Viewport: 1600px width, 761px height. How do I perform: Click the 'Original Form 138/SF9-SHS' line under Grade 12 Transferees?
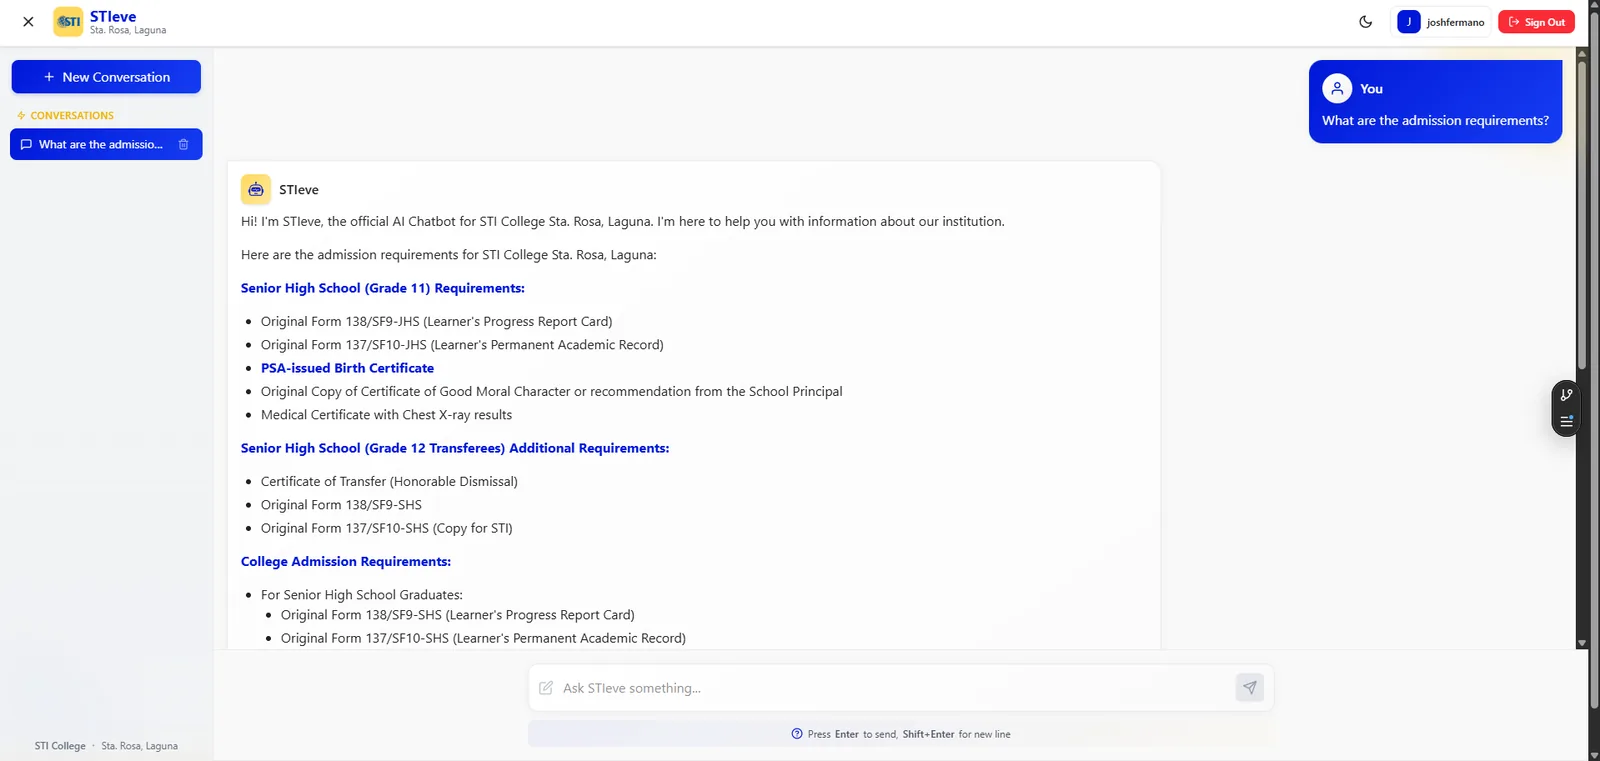tap(341, 505)
